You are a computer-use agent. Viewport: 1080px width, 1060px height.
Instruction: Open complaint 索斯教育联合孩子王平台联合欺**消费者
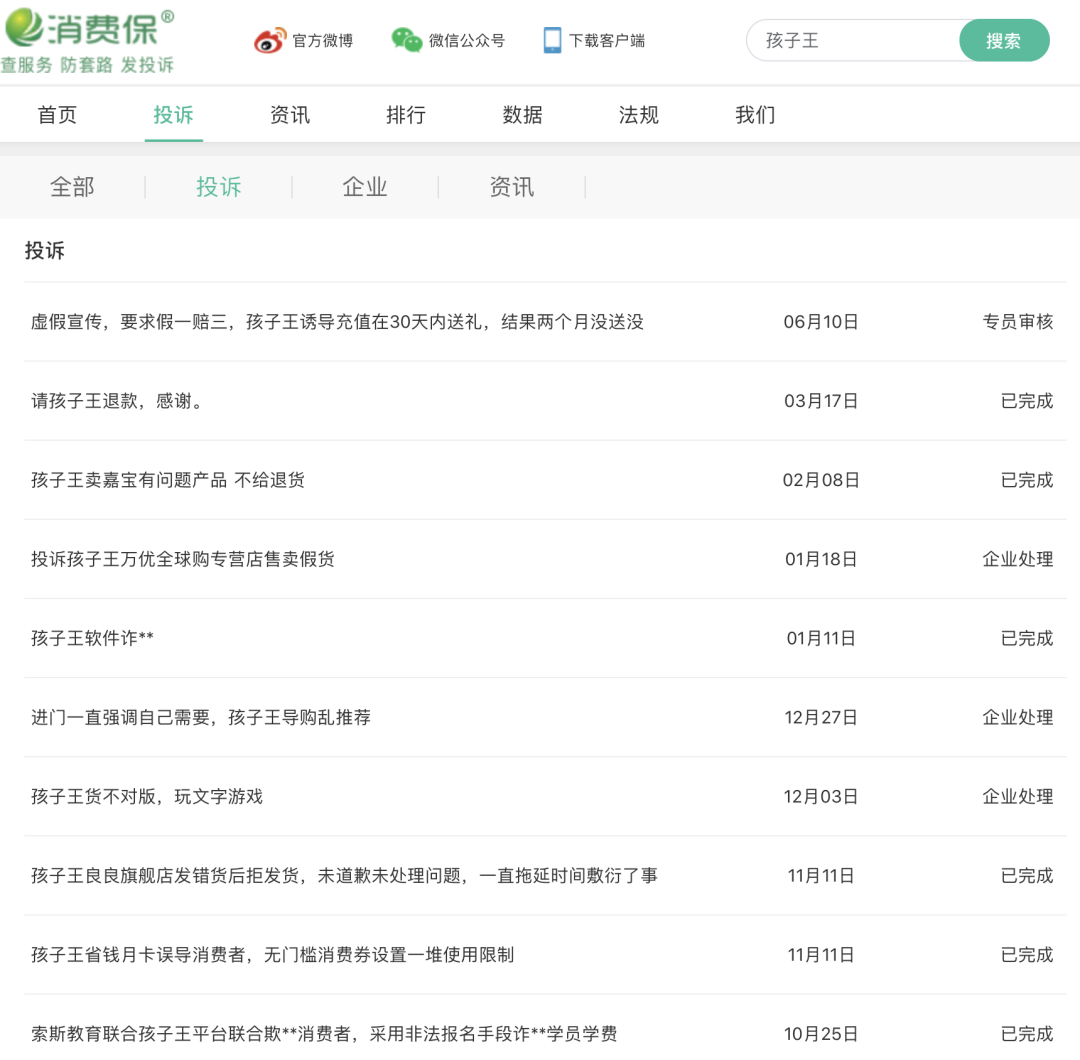pos(324,1034)
